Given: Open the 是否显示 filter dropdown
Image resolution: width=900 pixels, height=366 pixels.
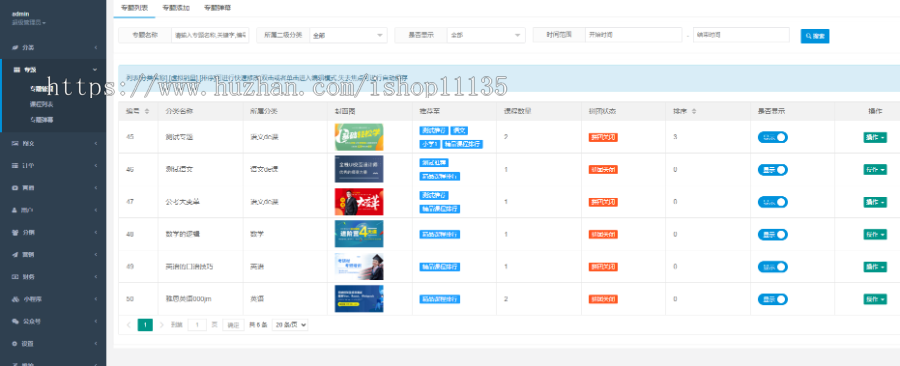Looking at the screenshot, I should 486,36.
